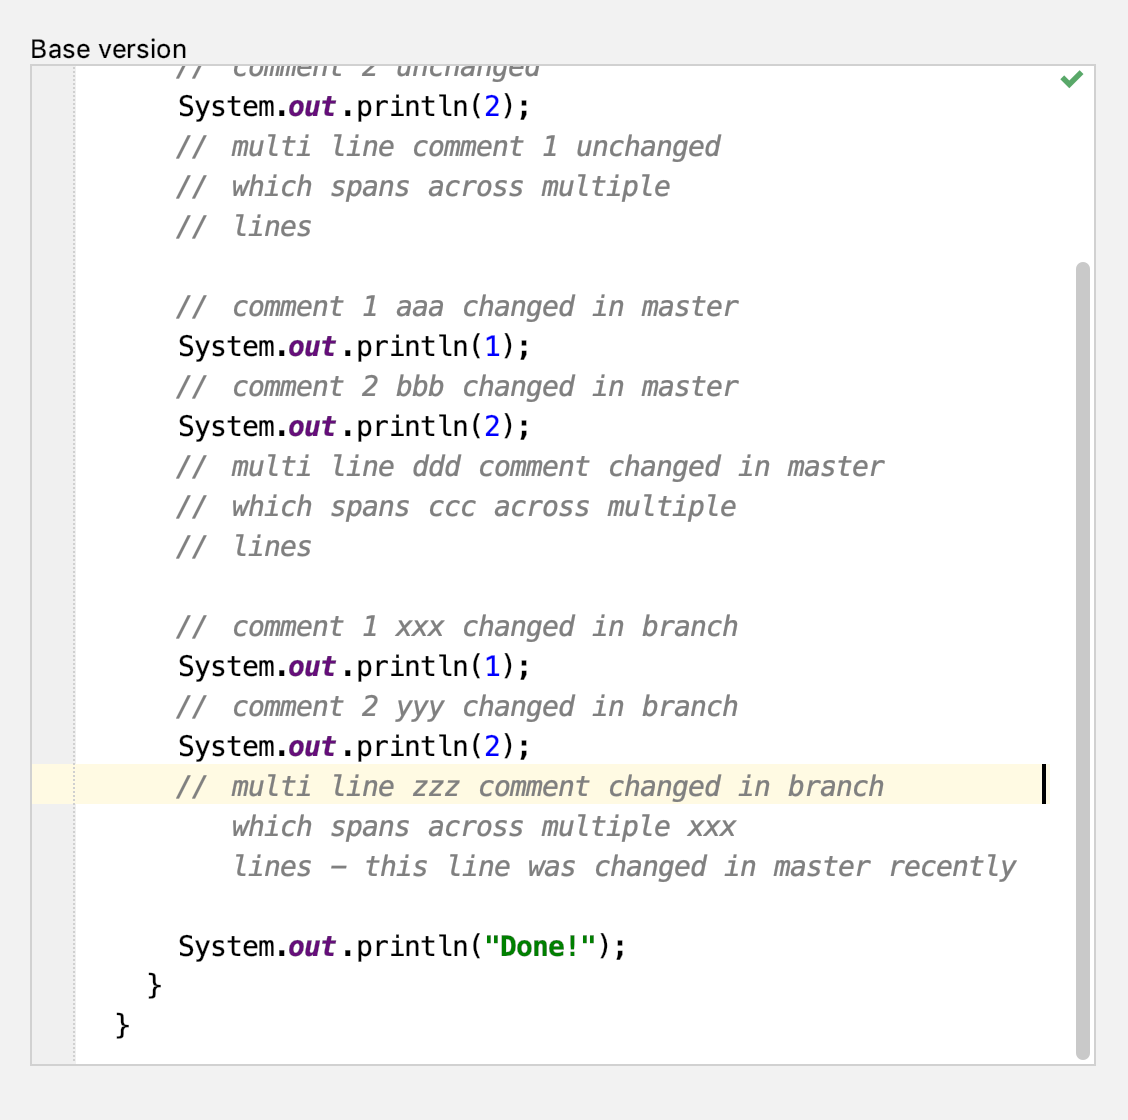
Task: Click the last closing brace
Action: click(x=123, y=1025)
